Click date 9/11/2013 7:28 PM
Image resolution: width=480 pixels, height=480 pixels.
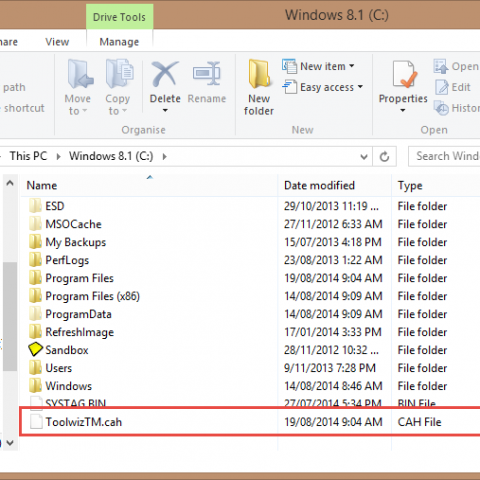click(x=330, y=368)
